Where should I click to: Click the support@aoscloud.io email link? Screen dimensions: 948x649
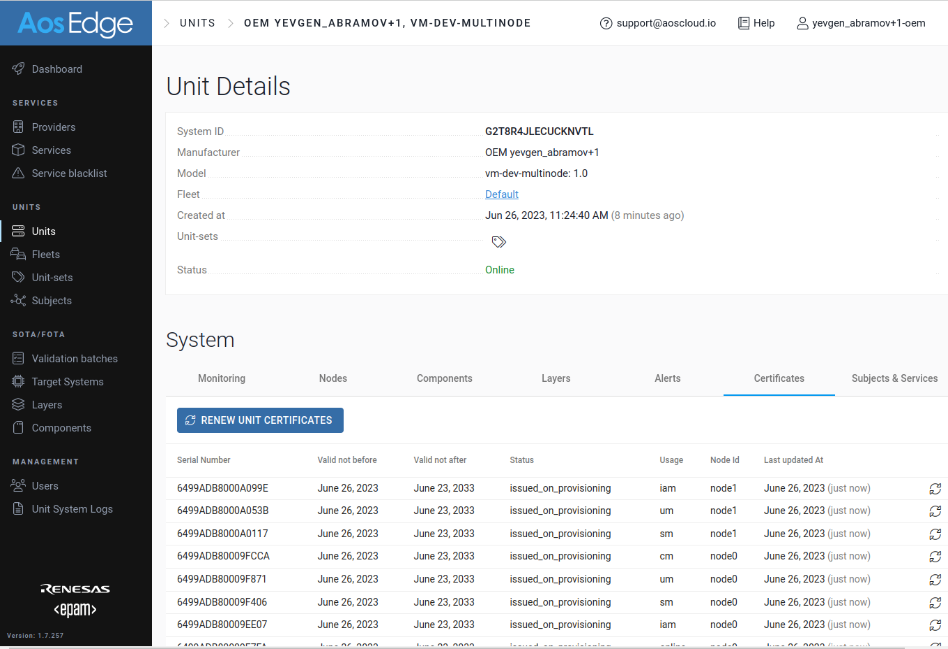coord(664,23)
